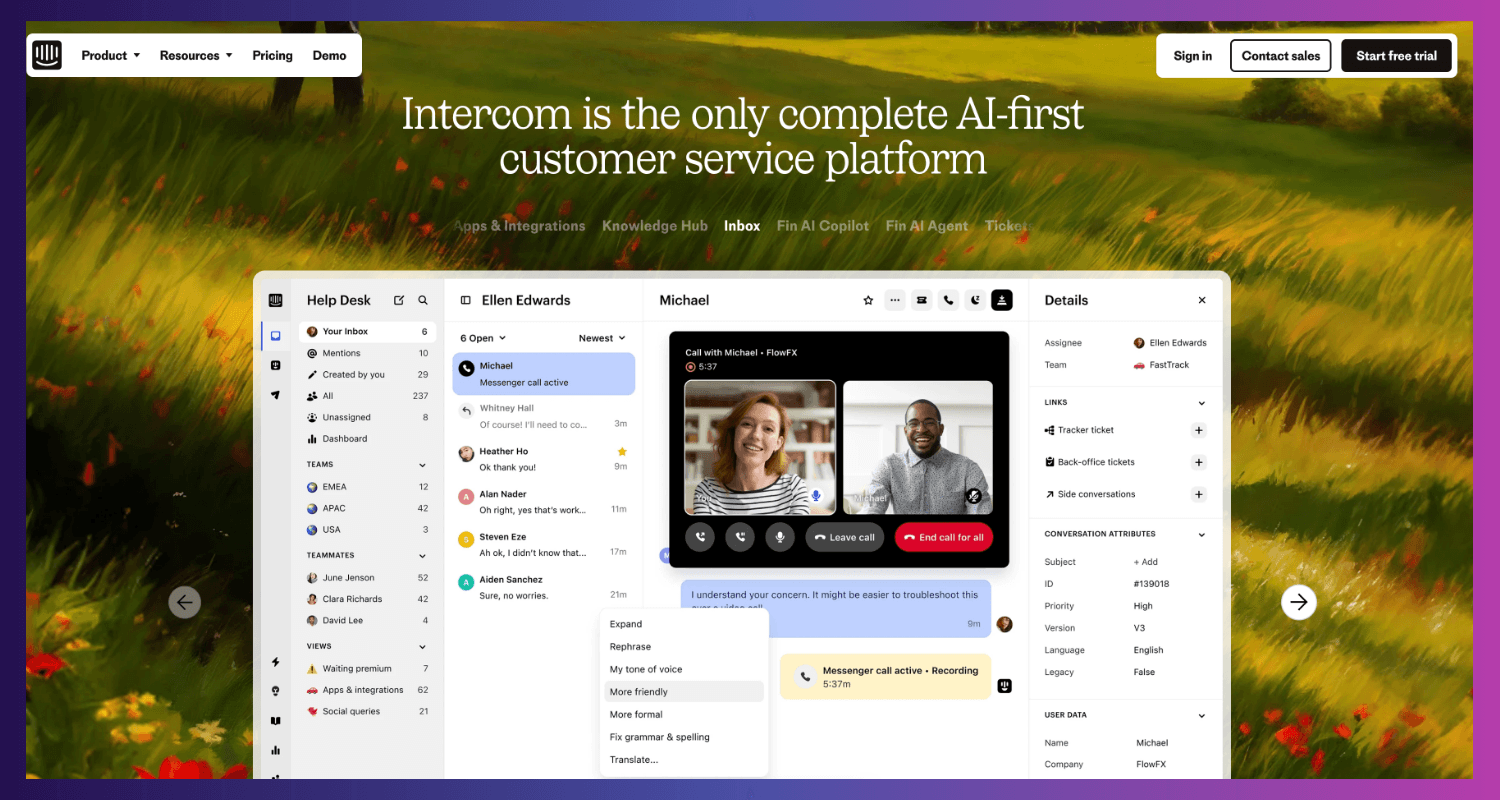Screen dimensions: 1500x800
Task: Click the lightning bolt automation icon
Action: click(275, 662)
